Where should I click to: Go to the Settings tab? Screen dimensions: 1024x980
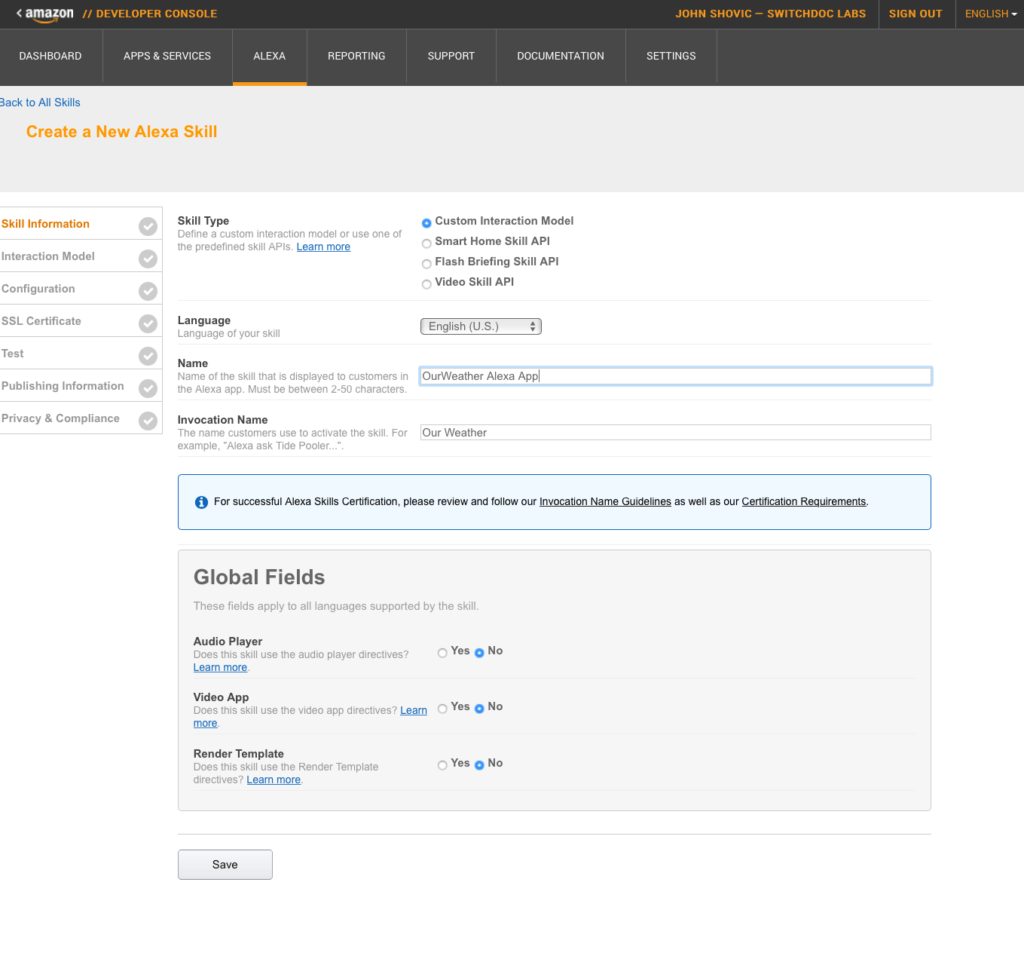671,56
